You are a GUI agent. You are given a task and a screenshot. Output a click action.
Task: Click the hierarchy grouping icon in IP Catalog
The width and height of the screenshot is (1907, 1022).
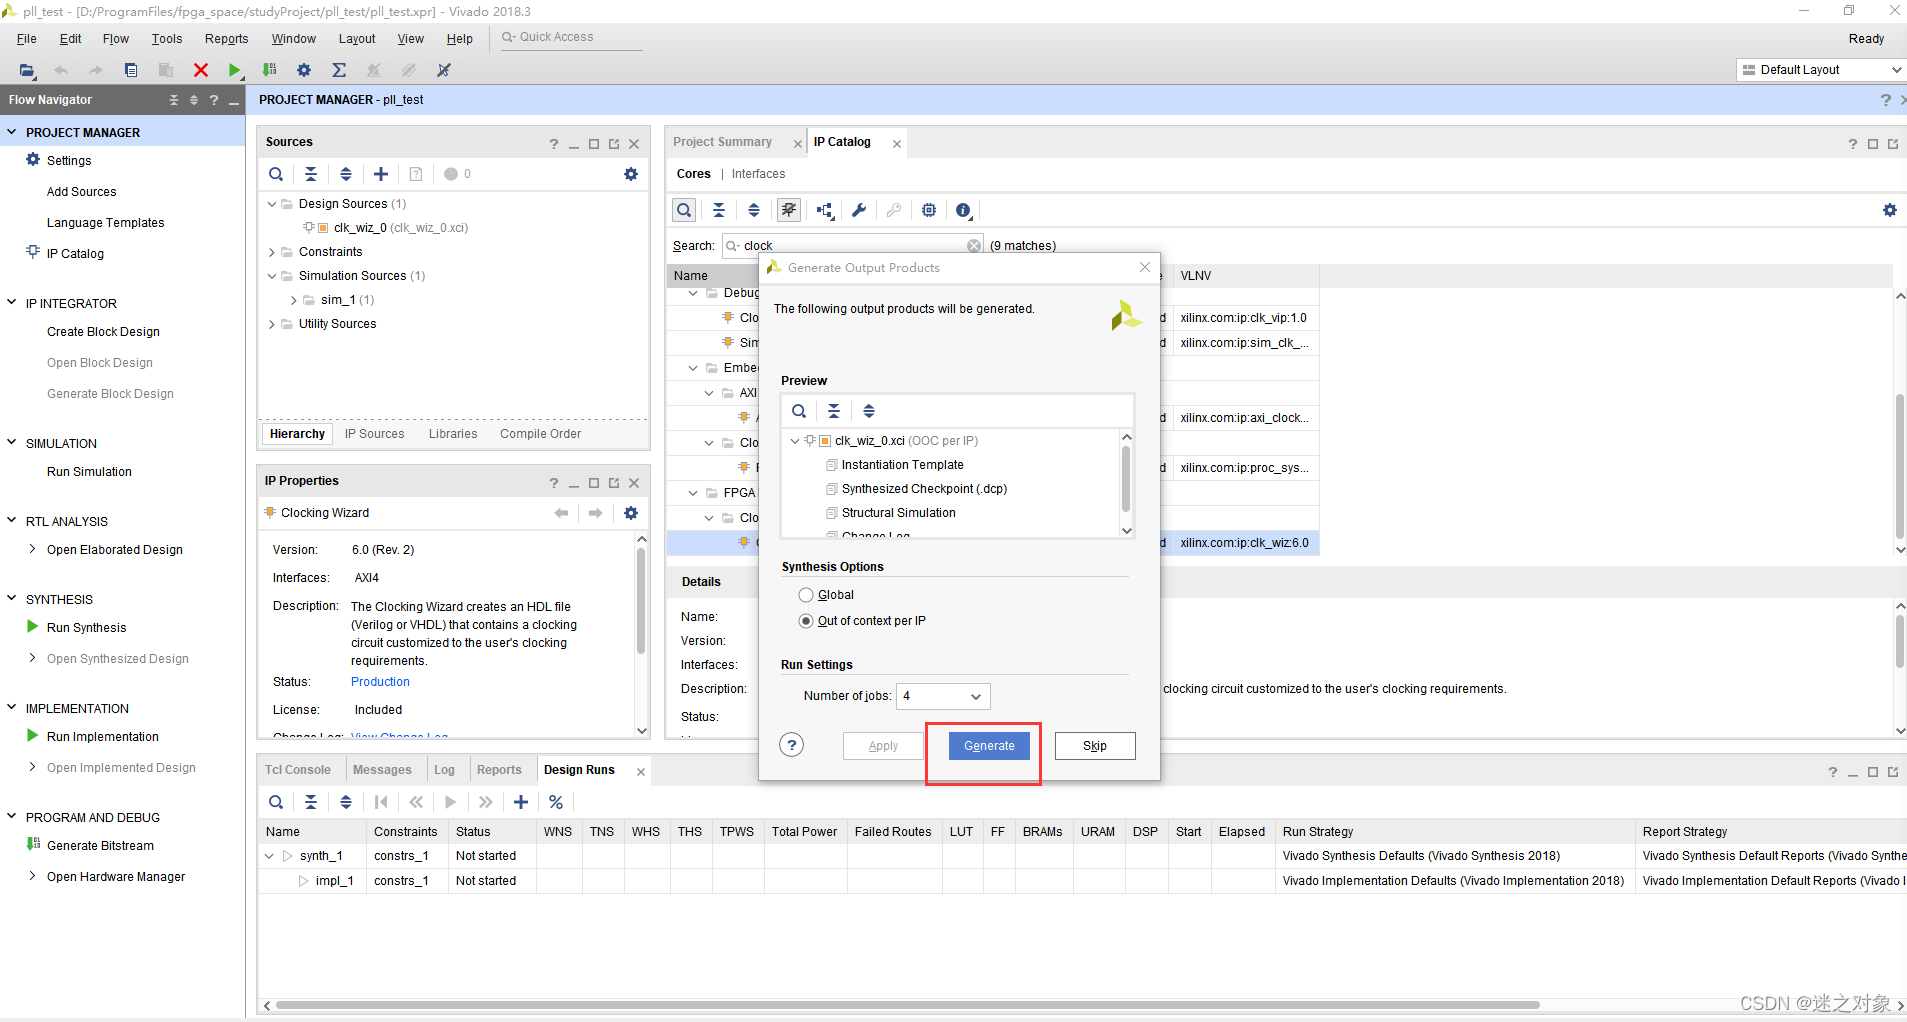[824, 210]
